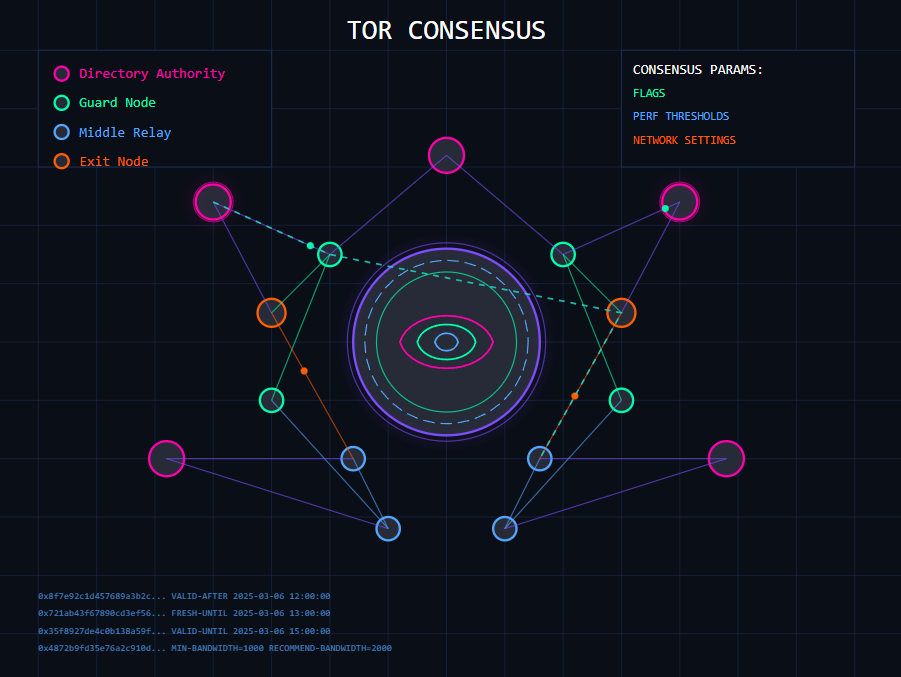Click the orange packet dot below left Exit node
The image size is (901, 677).
304,371
